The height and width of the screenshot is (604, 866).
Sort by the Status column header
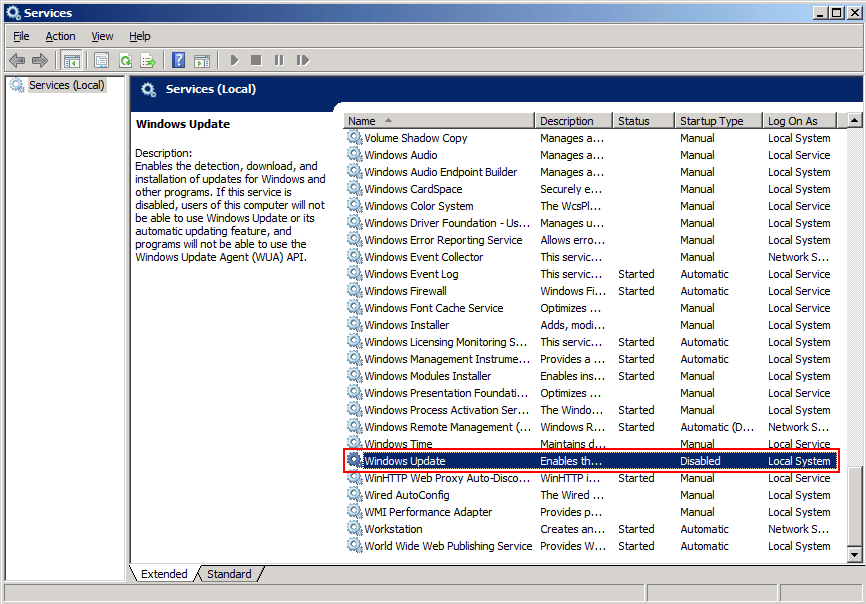[644, 121]
